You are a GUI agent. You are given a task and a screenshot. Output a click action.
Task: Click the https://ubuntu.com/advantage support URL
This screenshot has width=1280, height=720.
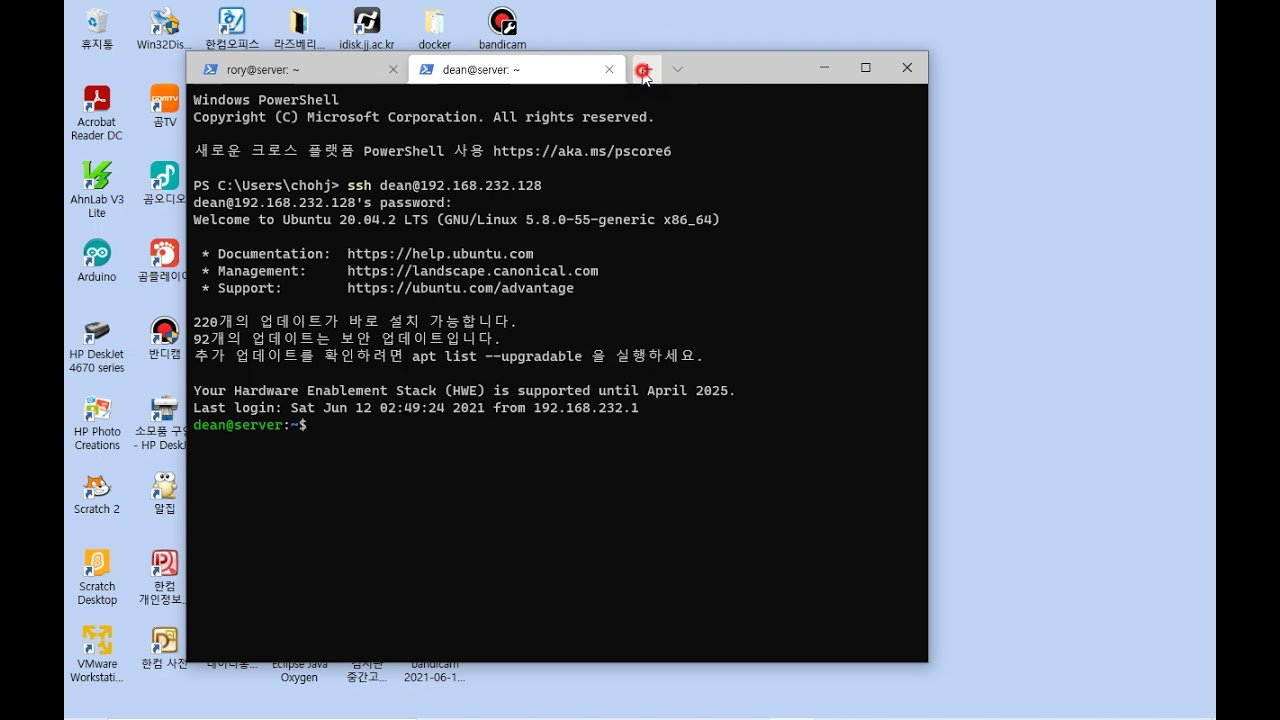[x=461, y=288]
